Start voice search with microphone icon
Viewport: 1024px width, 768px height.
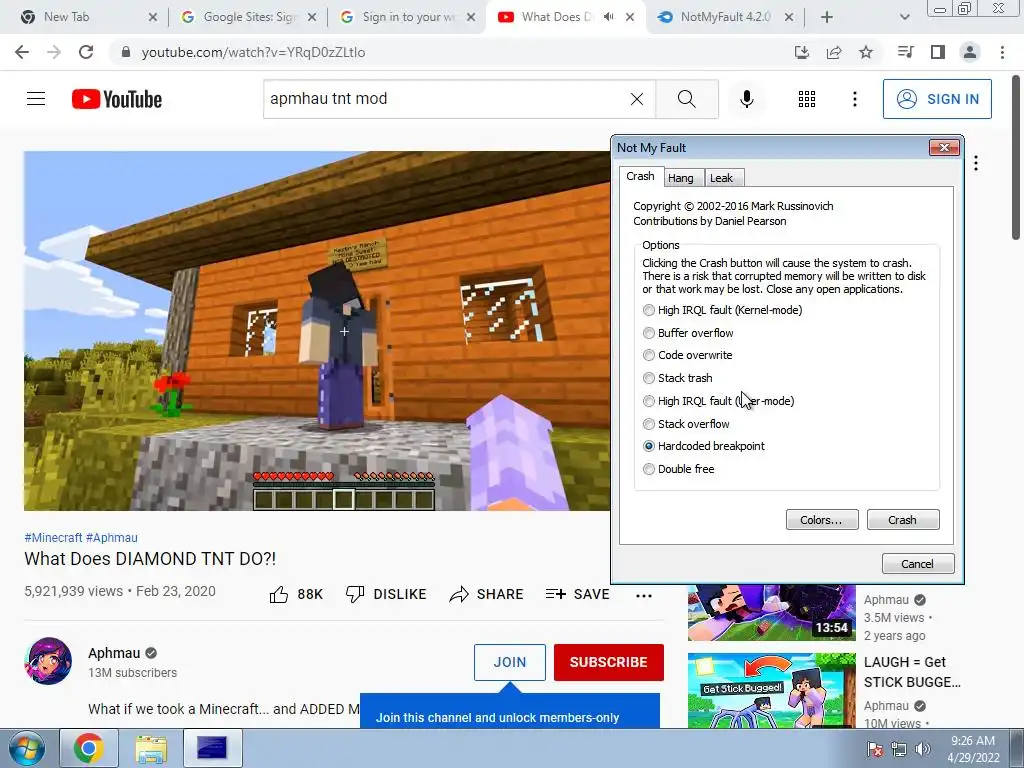(x=747, y=99)
